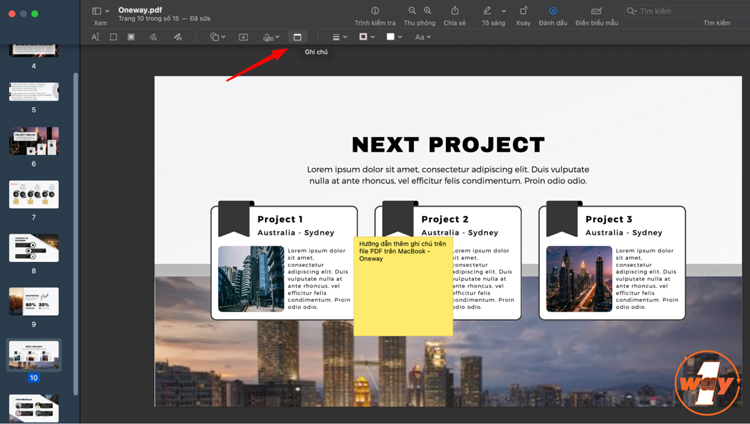Click the Note (Ghi chú) tool
Viewport: 750px width, 424px height.
pos(297,37)
